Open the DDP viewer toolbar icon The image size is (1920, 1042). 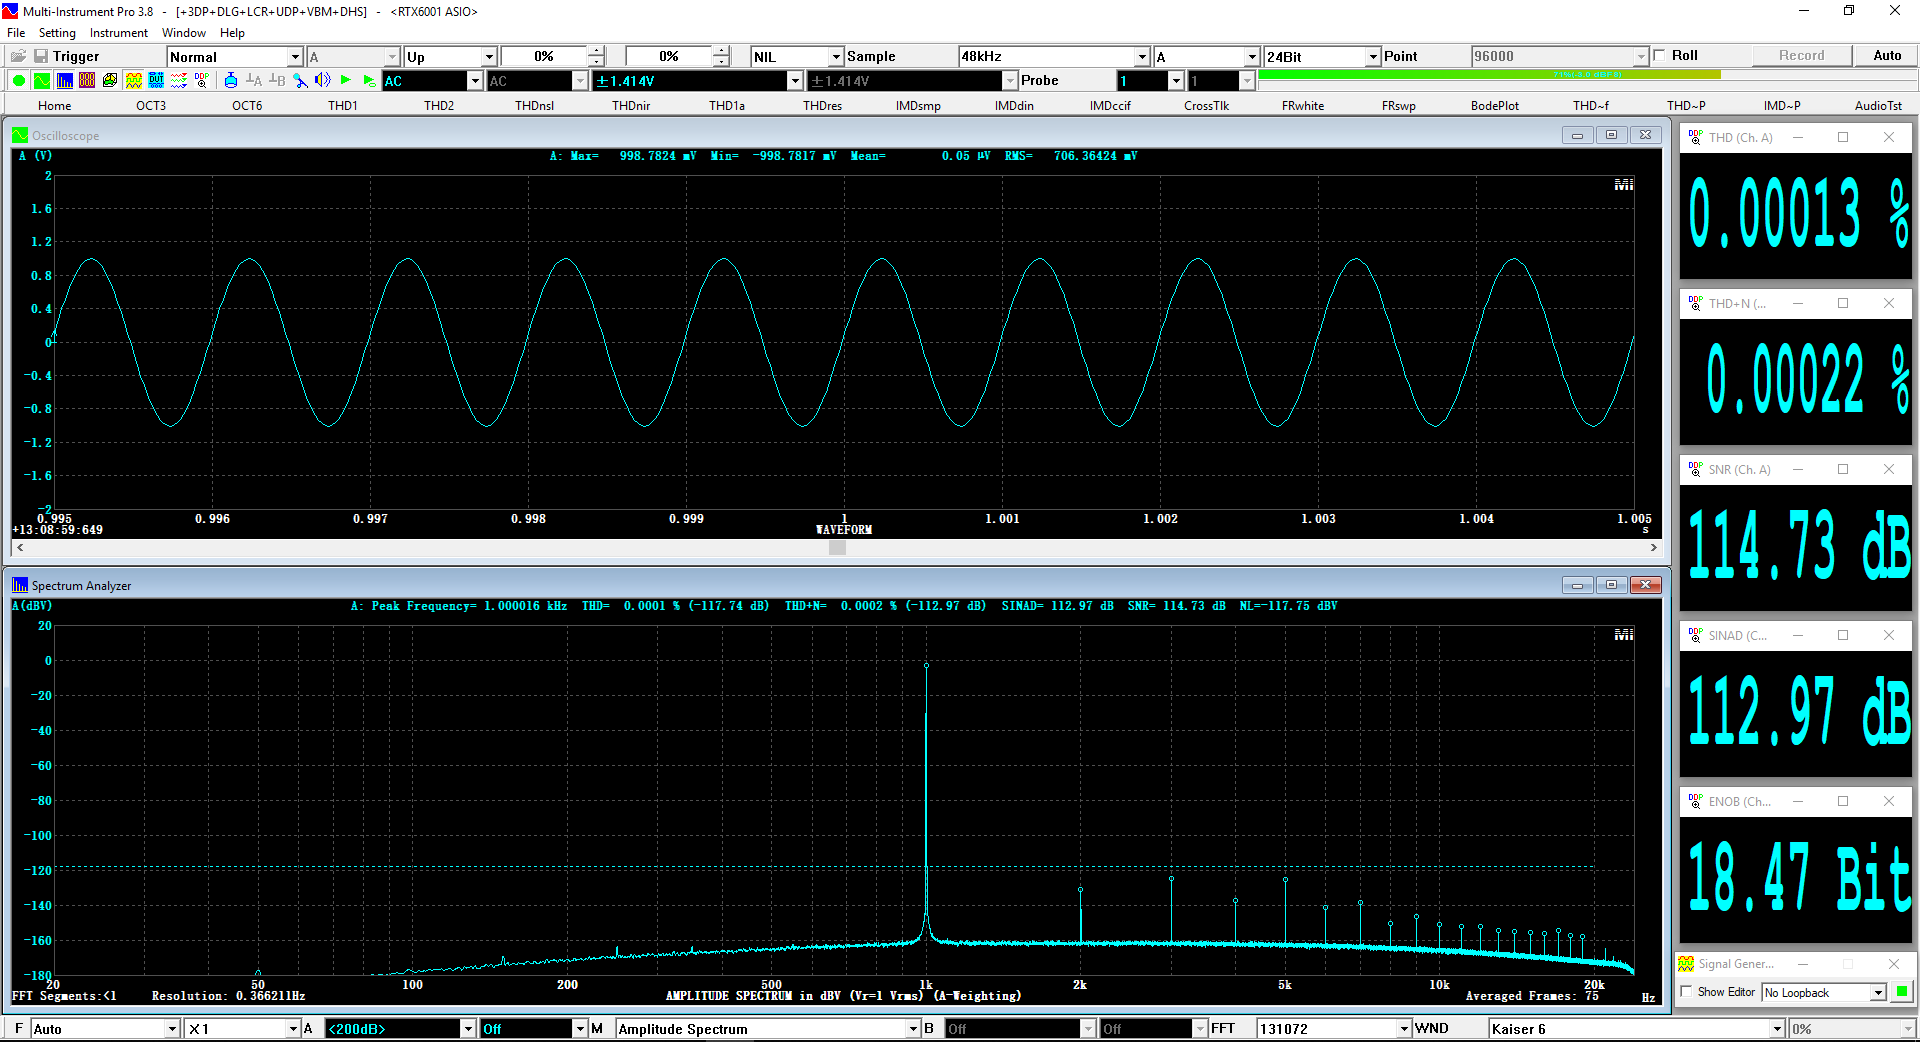202,81
